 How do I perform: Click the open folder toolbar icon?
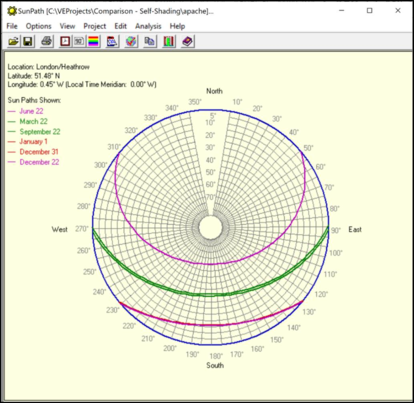[13, 42]
